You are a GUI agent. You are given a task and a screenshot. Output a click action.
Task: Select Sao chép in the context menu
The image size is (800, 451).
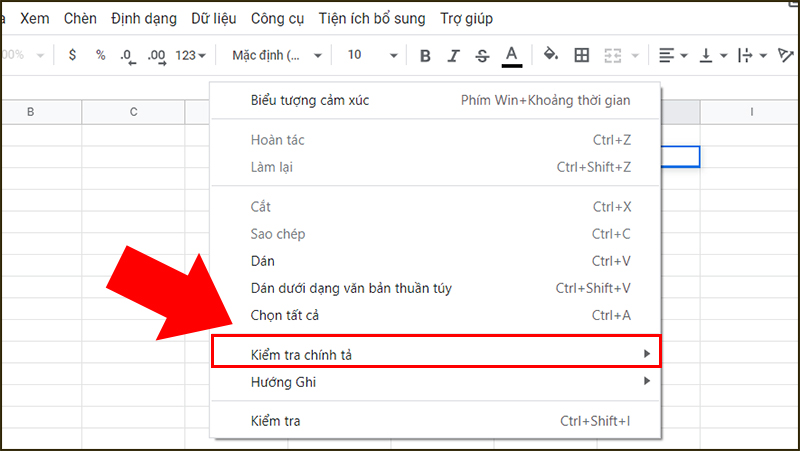coord(436,234)
